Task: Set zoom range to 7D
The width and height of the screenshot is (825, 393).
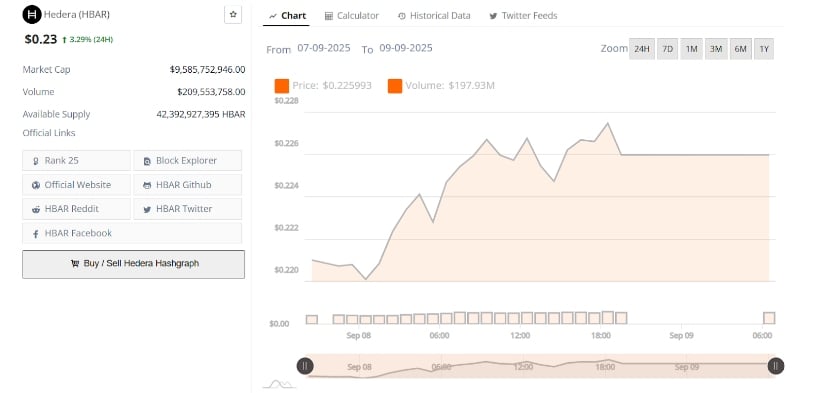Action: click(x=667, y=49)
